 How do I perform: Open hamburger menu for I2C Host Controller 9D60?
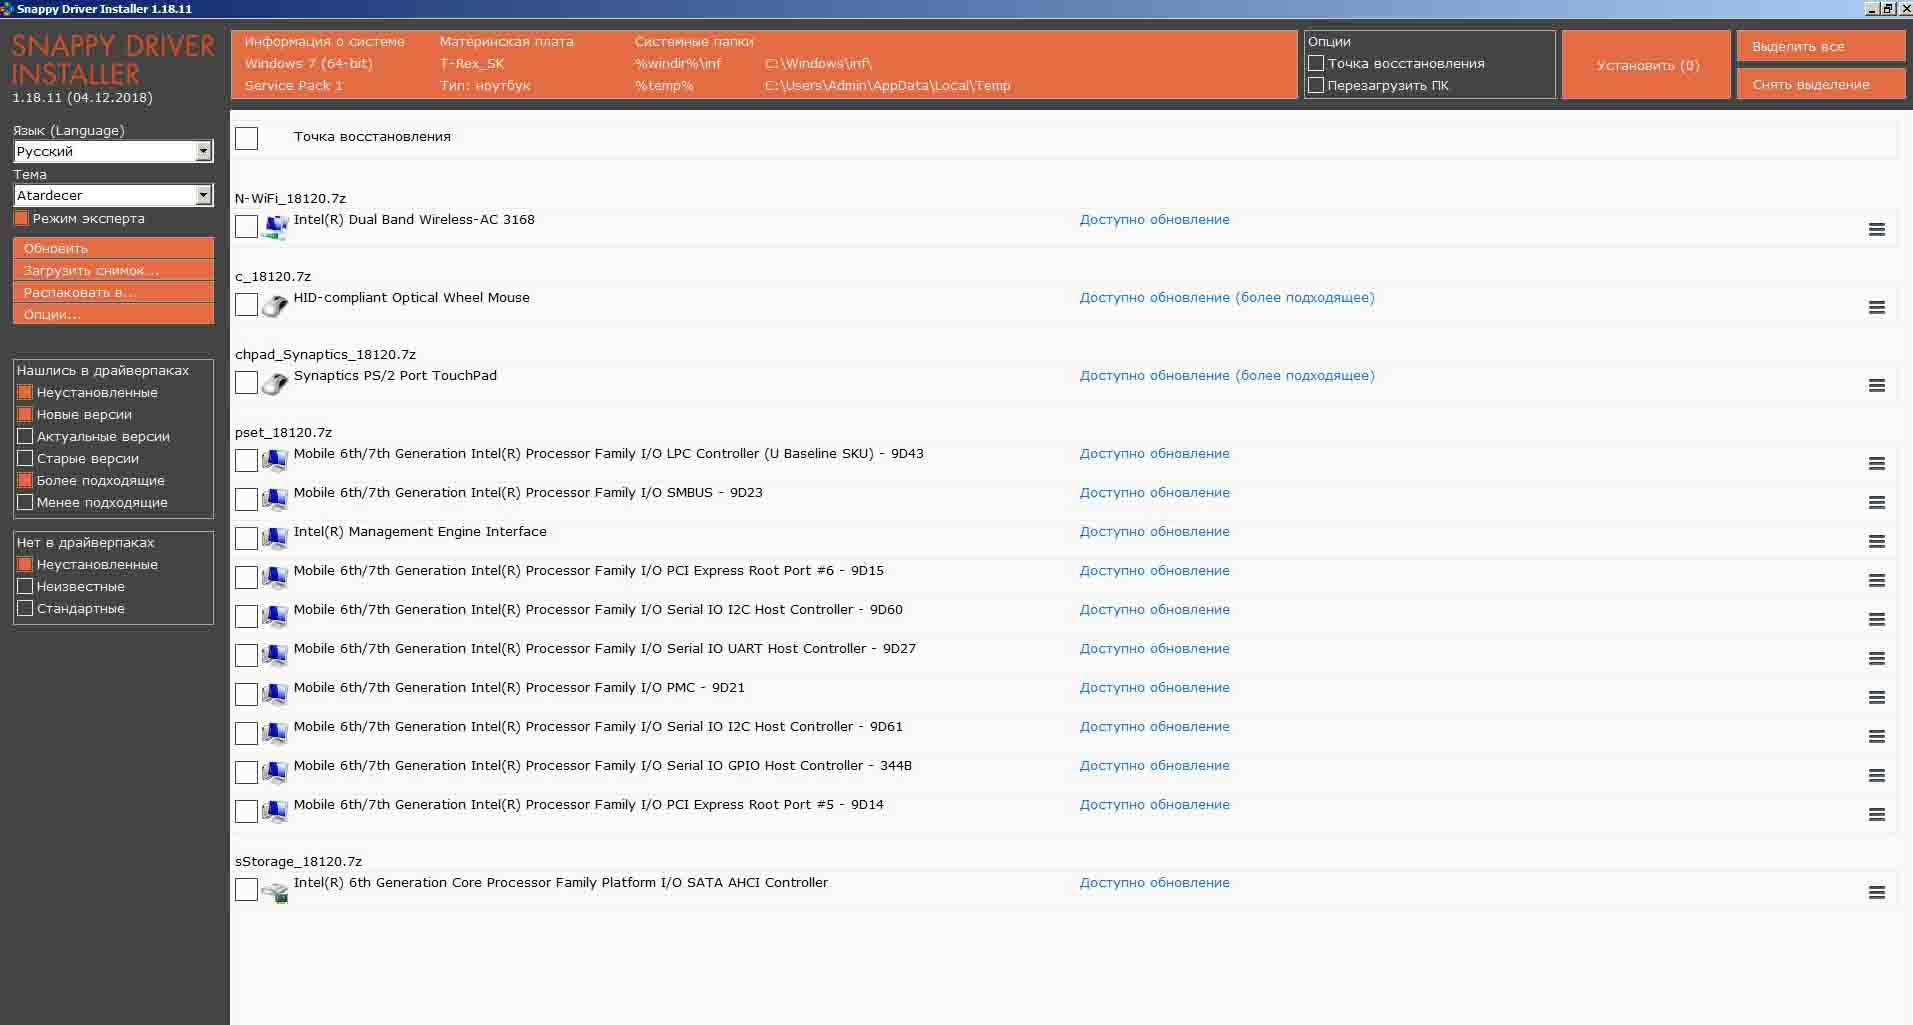coord(1876,620)
